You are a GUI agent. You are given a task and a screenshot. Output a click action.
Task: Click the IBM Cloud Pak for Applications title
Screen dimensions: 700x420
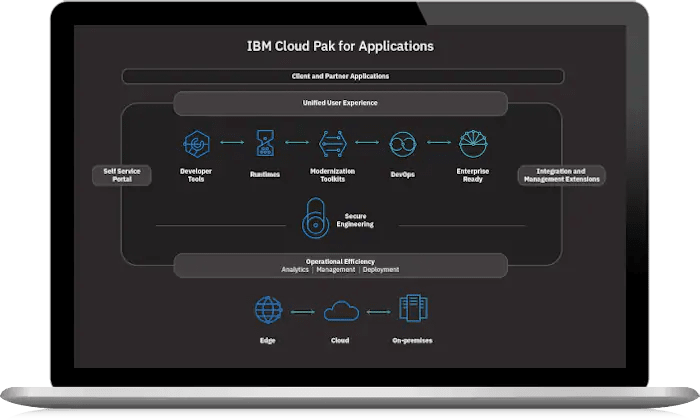pos(340,46)
